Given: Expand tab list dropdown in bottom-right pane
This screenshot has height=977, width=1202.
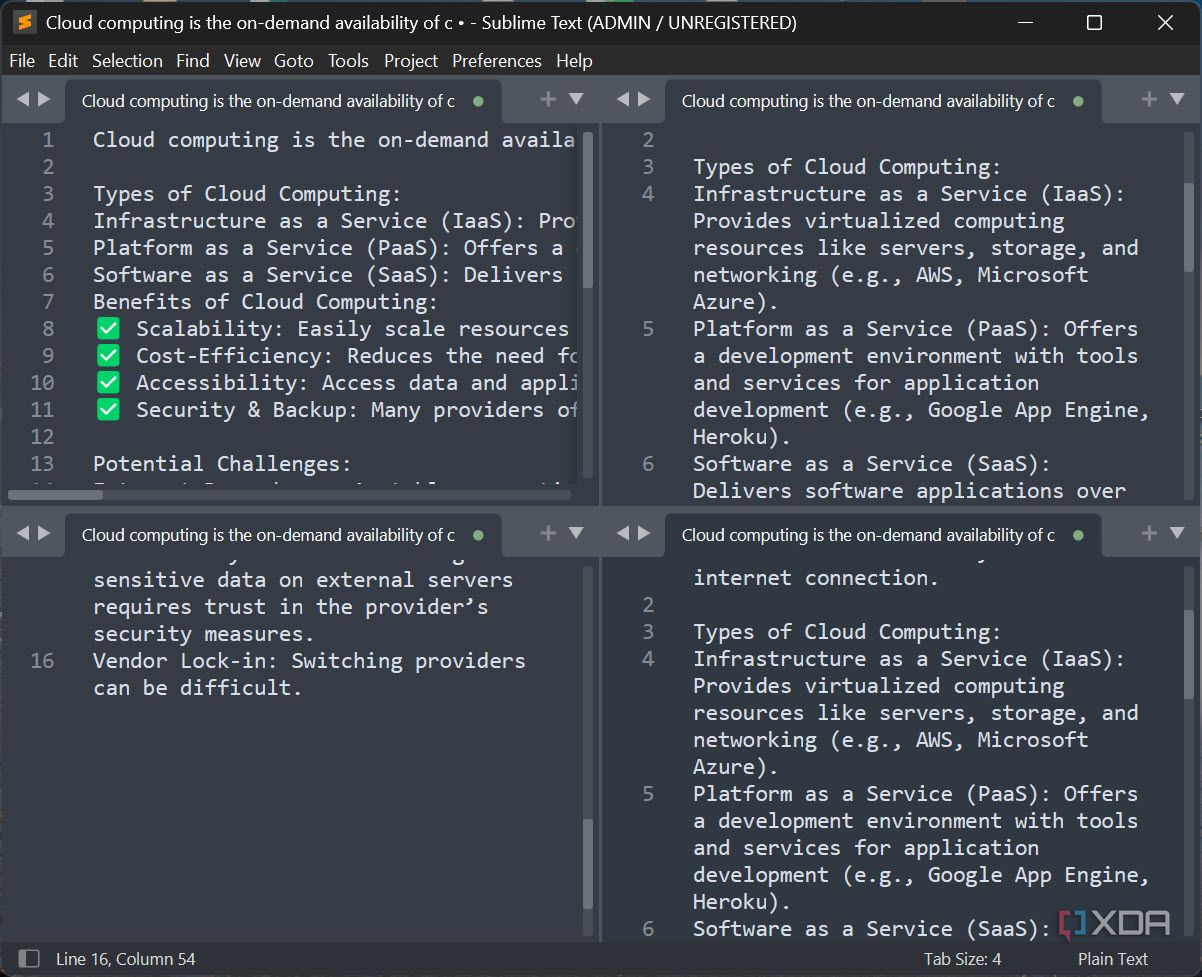Looking at the screenshot, I should [x=1177, y=534].
